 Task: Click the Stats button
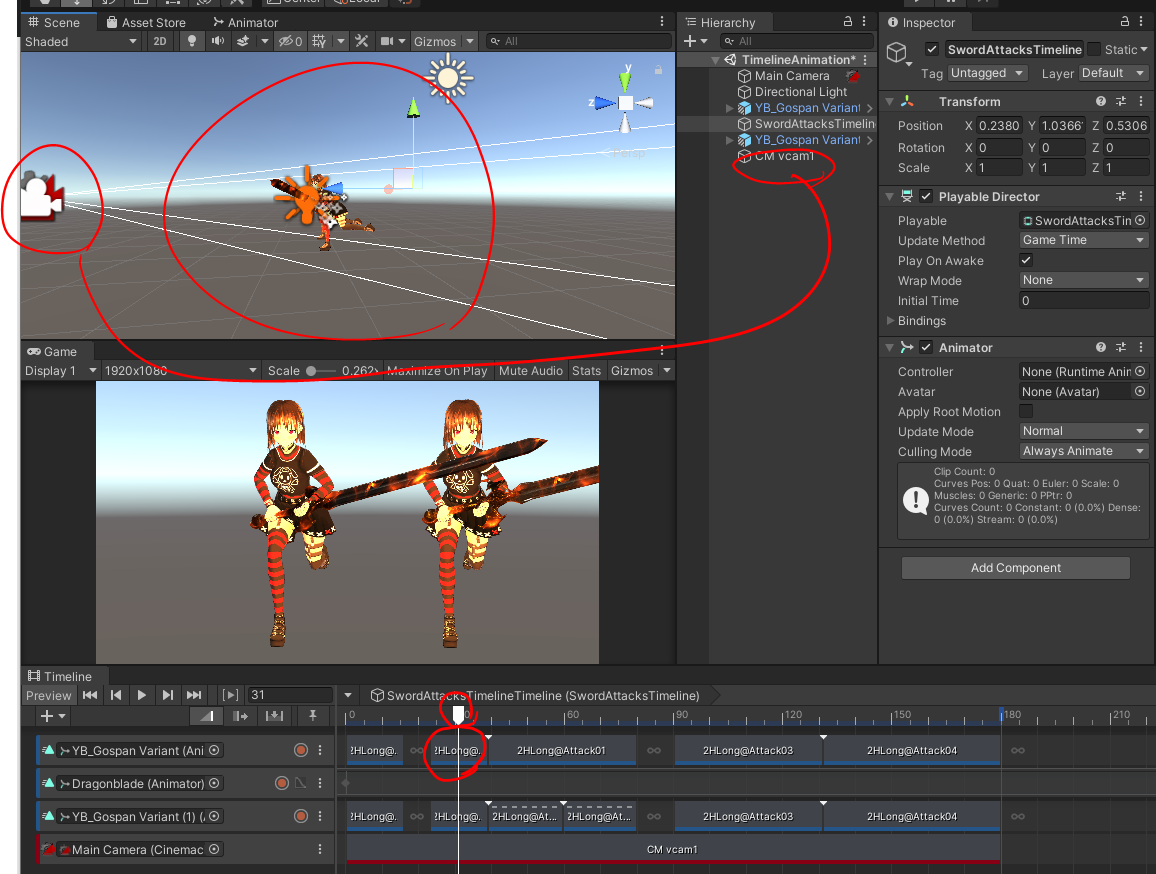coord(587,370)
